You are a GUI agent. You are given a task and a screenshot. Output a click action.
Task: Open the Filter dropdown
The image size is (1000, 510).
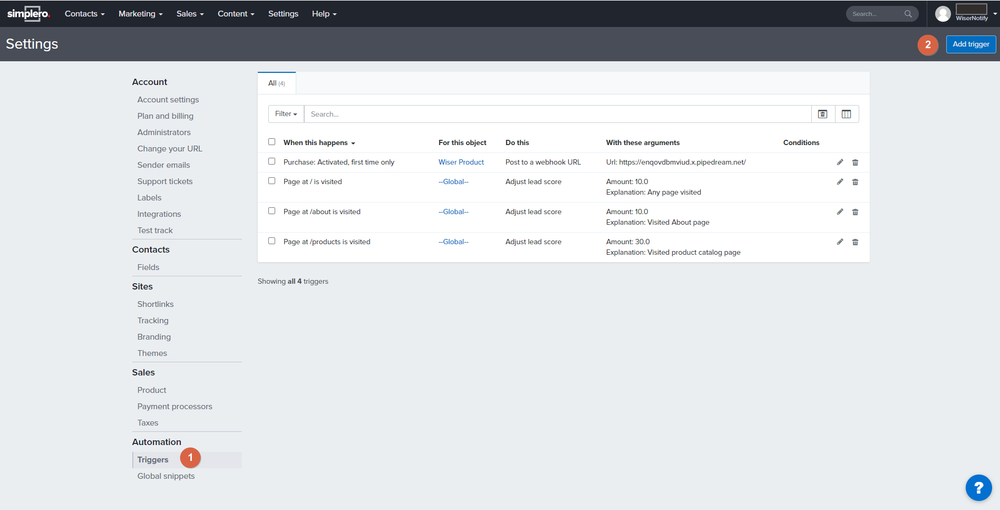click(286, 114)
